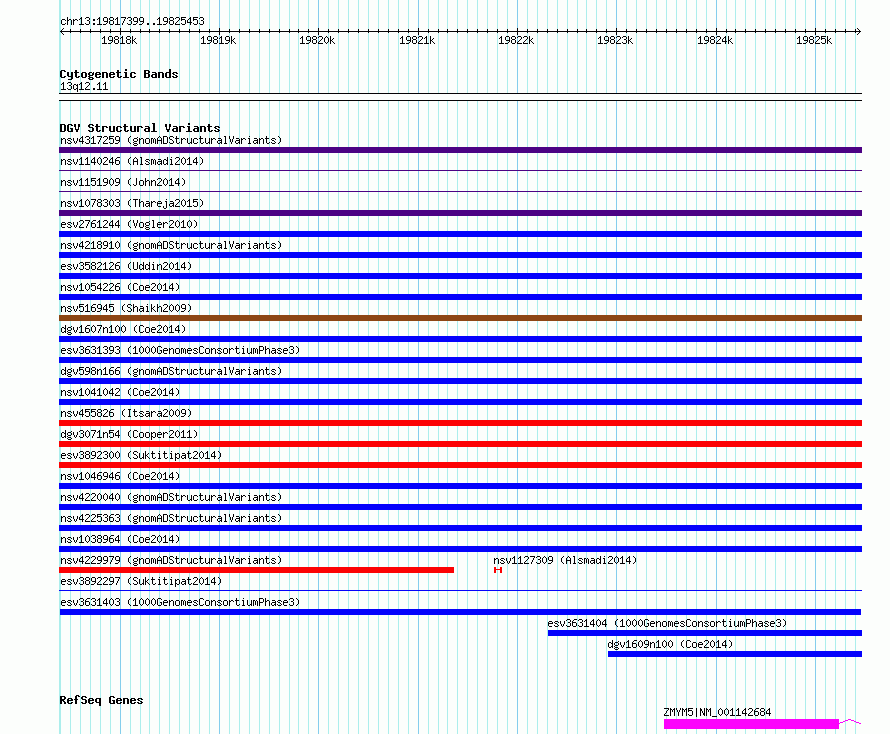Viewport: 890px width, 734px height.
Task: Click the 19821k ruler position
Action: click(x=417, y=40)
